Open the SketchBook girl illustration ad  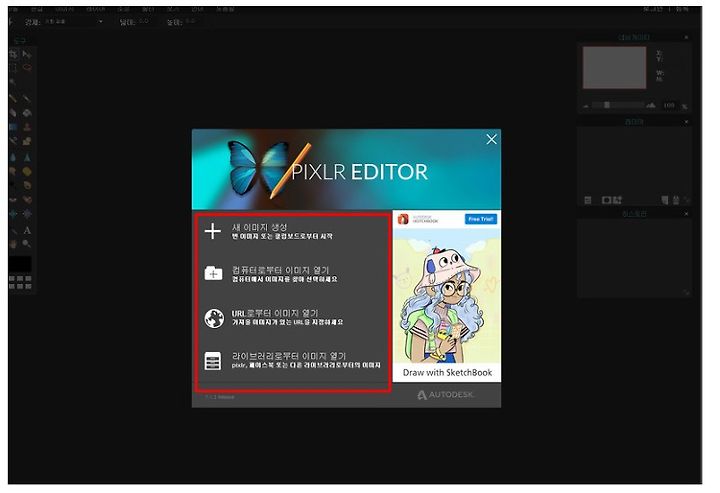447,296
